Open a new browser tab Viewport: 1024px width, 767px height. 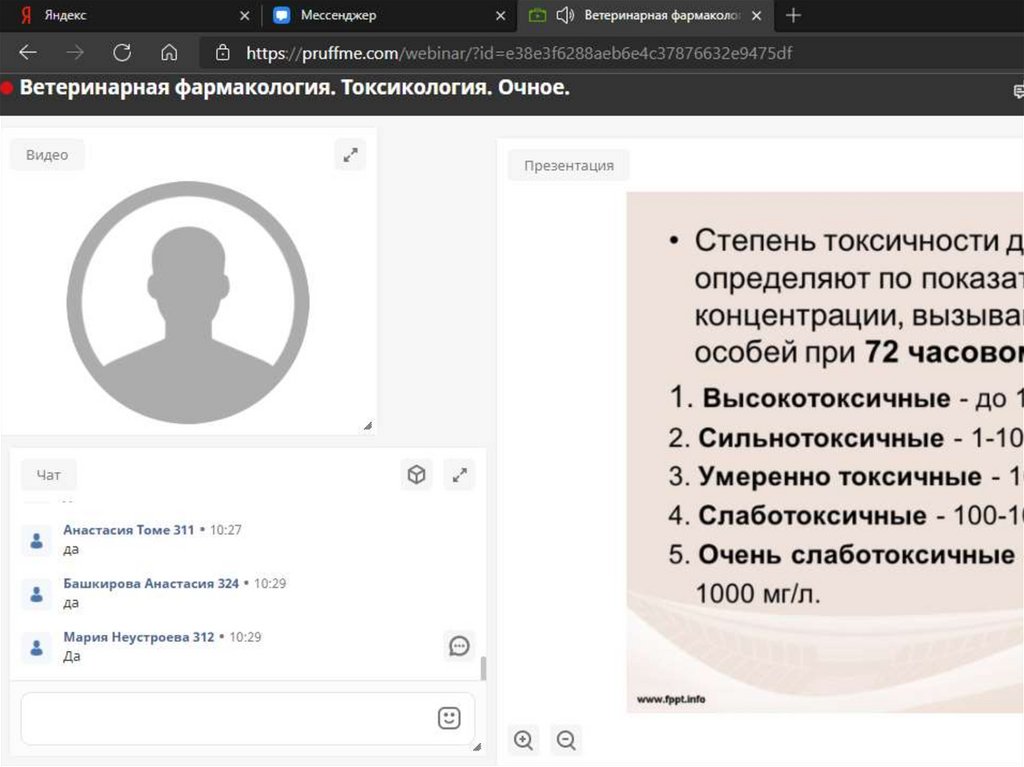tap(793, 16)
